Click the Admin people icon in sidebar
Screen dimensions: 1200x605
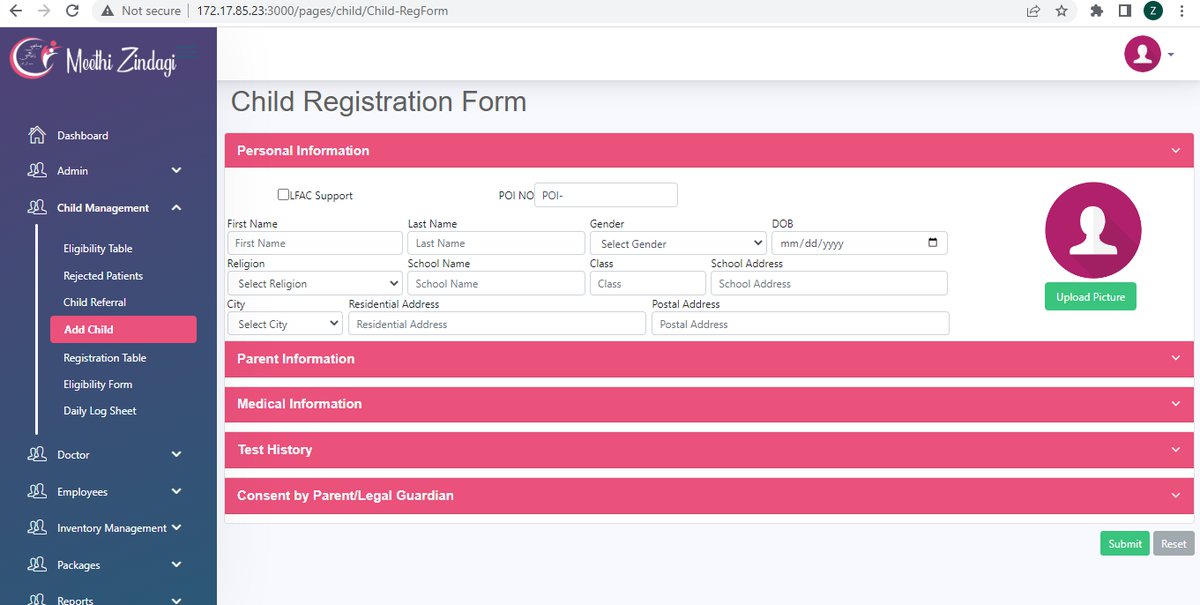37,171
